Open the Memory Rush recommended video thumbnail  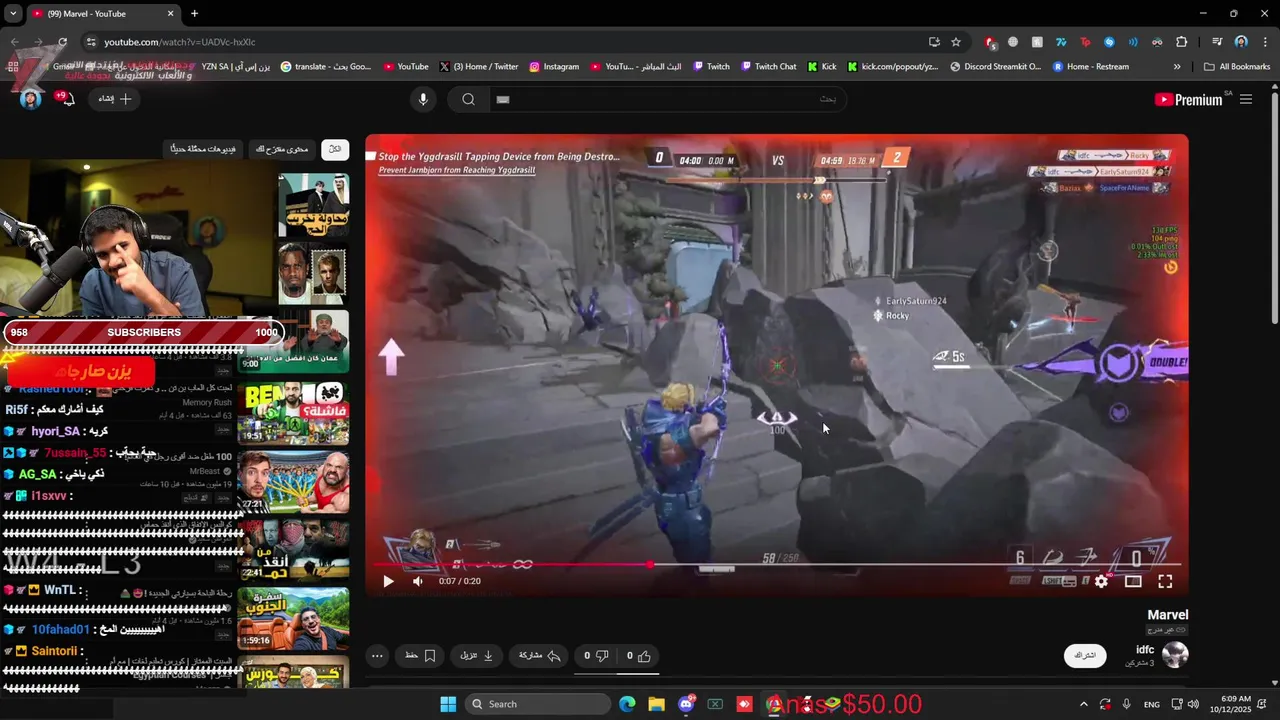tap(293, 413)
